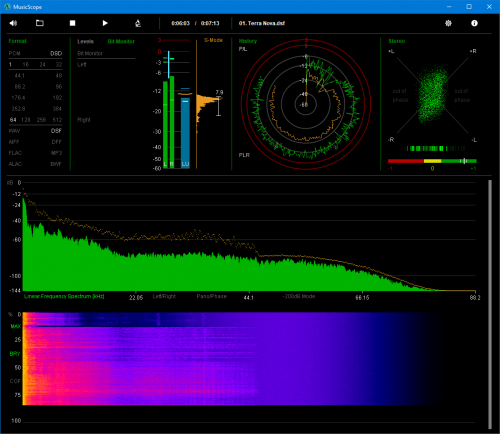Screen dimensions: 500x434
Task: Switch to the Levels tab
Action: (x=86, y=41)
